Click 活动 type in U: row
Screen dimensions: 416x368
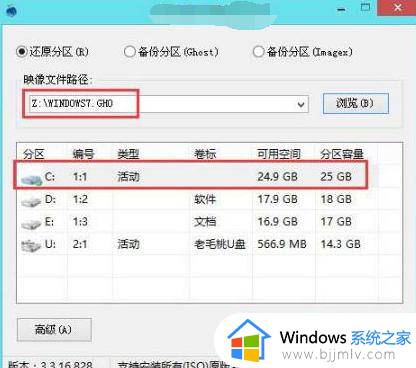128,244
